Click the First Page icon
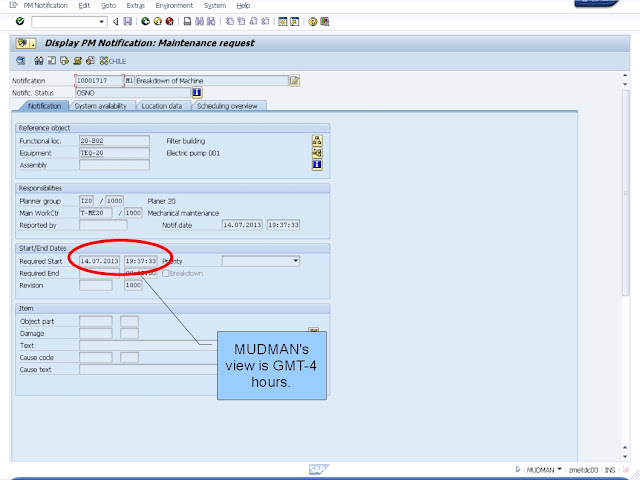640x480 pixels. click(x=230, y=21)
